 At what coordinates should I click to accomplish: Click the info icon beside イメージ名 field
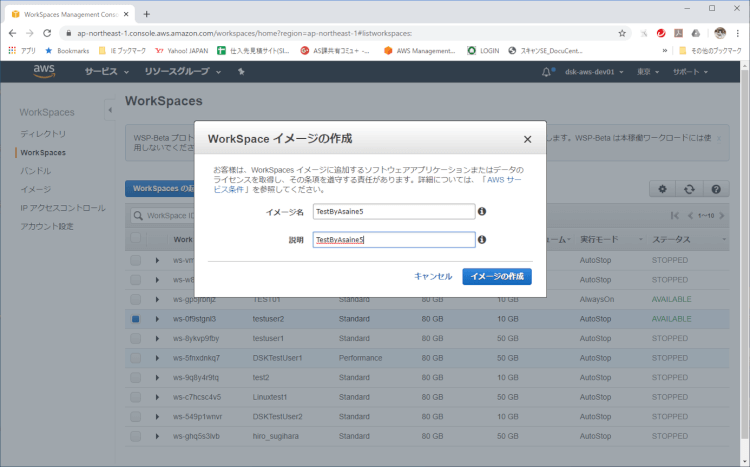tap(482, 212)
